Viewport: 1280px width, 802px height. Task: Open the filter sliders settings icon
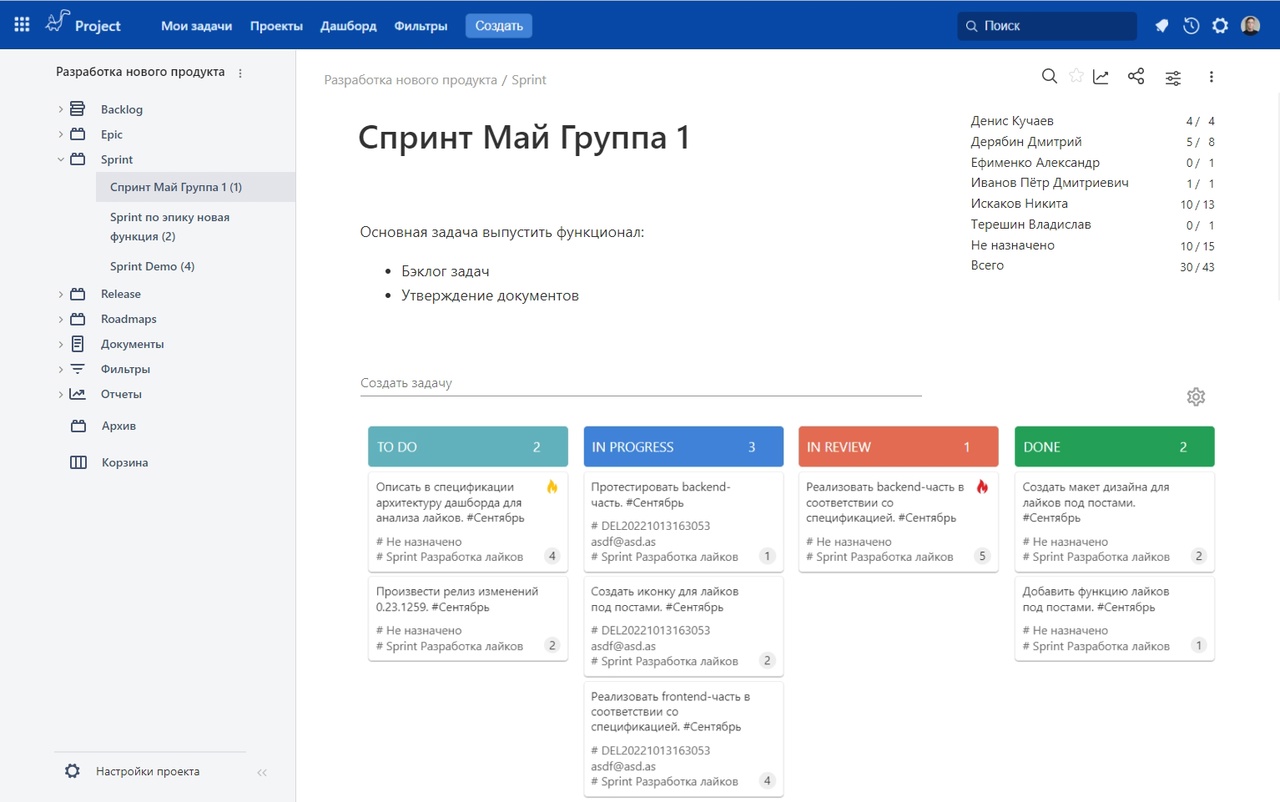coord(1173,77)
